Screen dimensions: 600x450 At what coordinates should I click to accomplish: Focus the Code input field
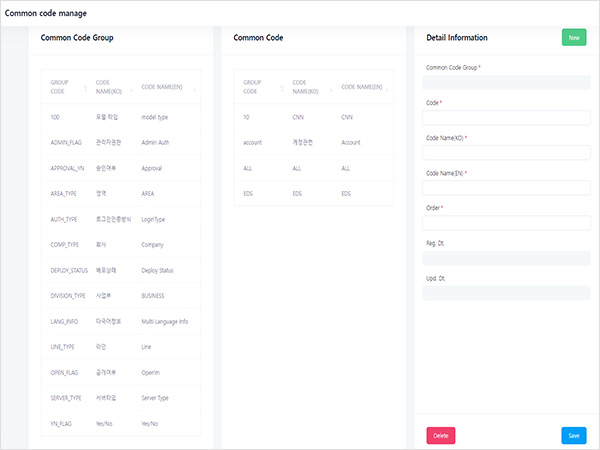tap(506, 118)
